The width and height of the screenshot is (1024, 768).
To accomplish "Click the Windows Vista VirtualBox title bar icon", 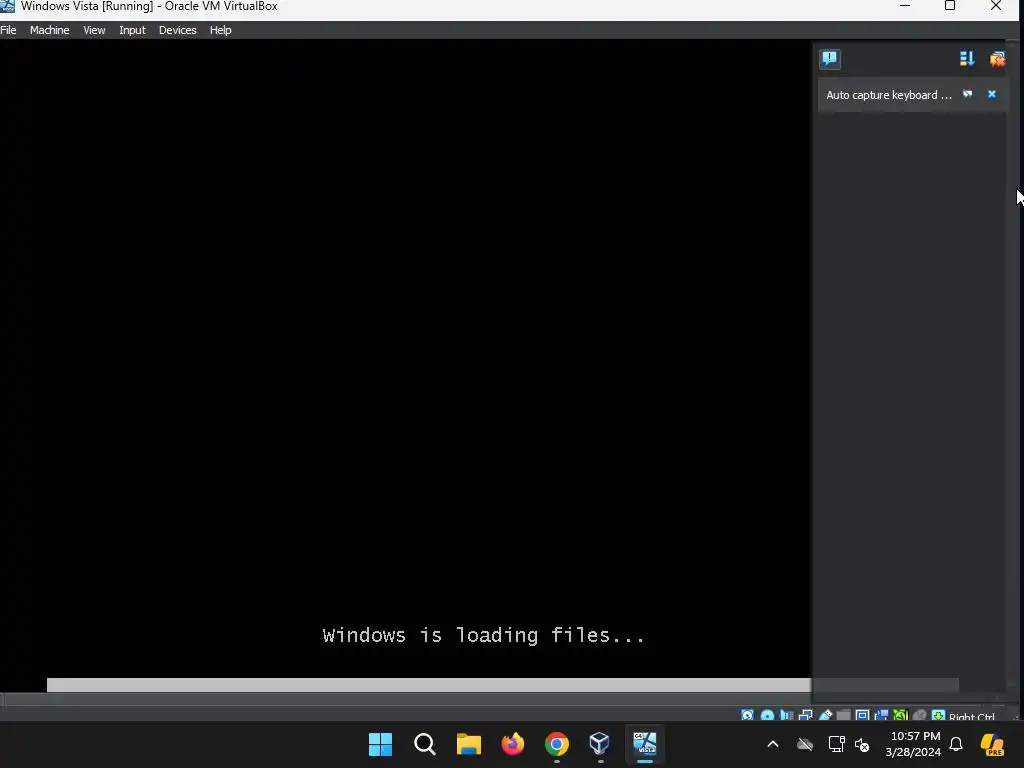I will pos(7,6).
